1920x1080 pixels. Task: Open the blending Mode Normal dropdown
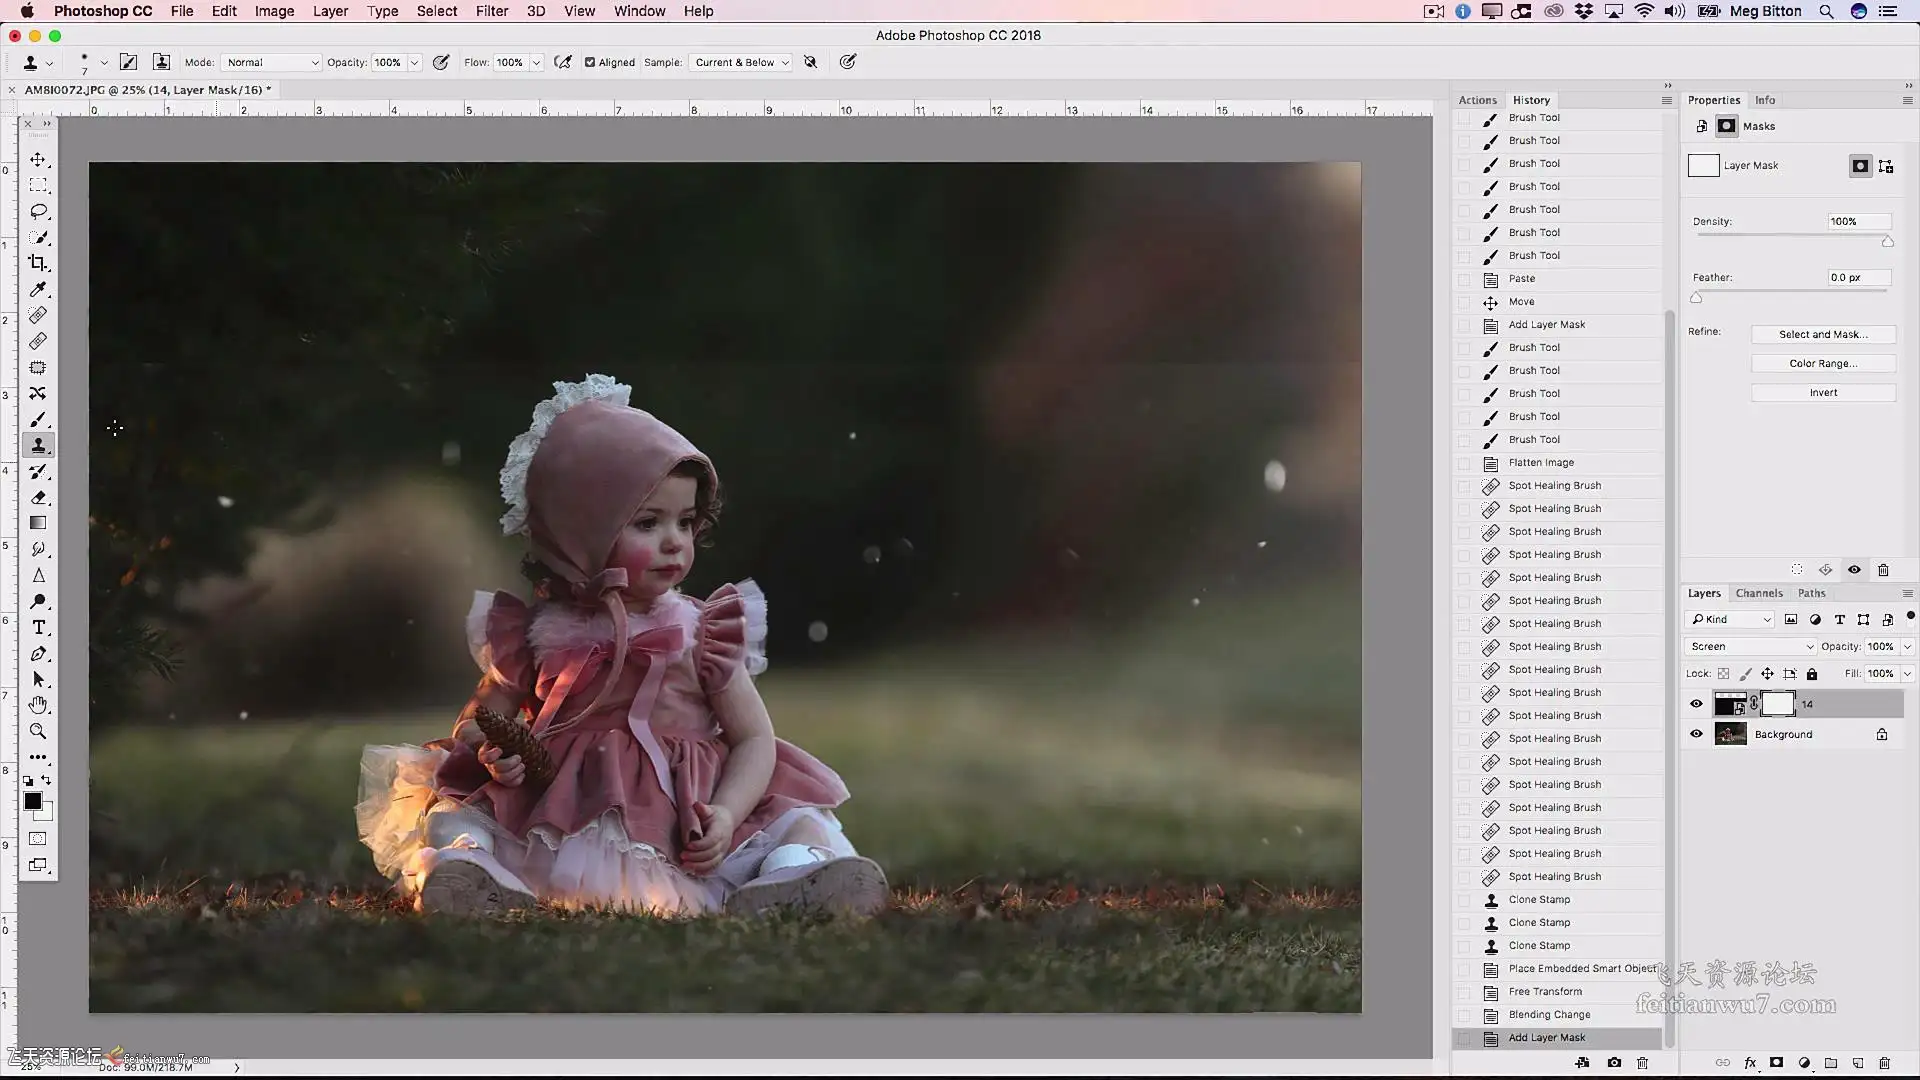pos(271,62)
